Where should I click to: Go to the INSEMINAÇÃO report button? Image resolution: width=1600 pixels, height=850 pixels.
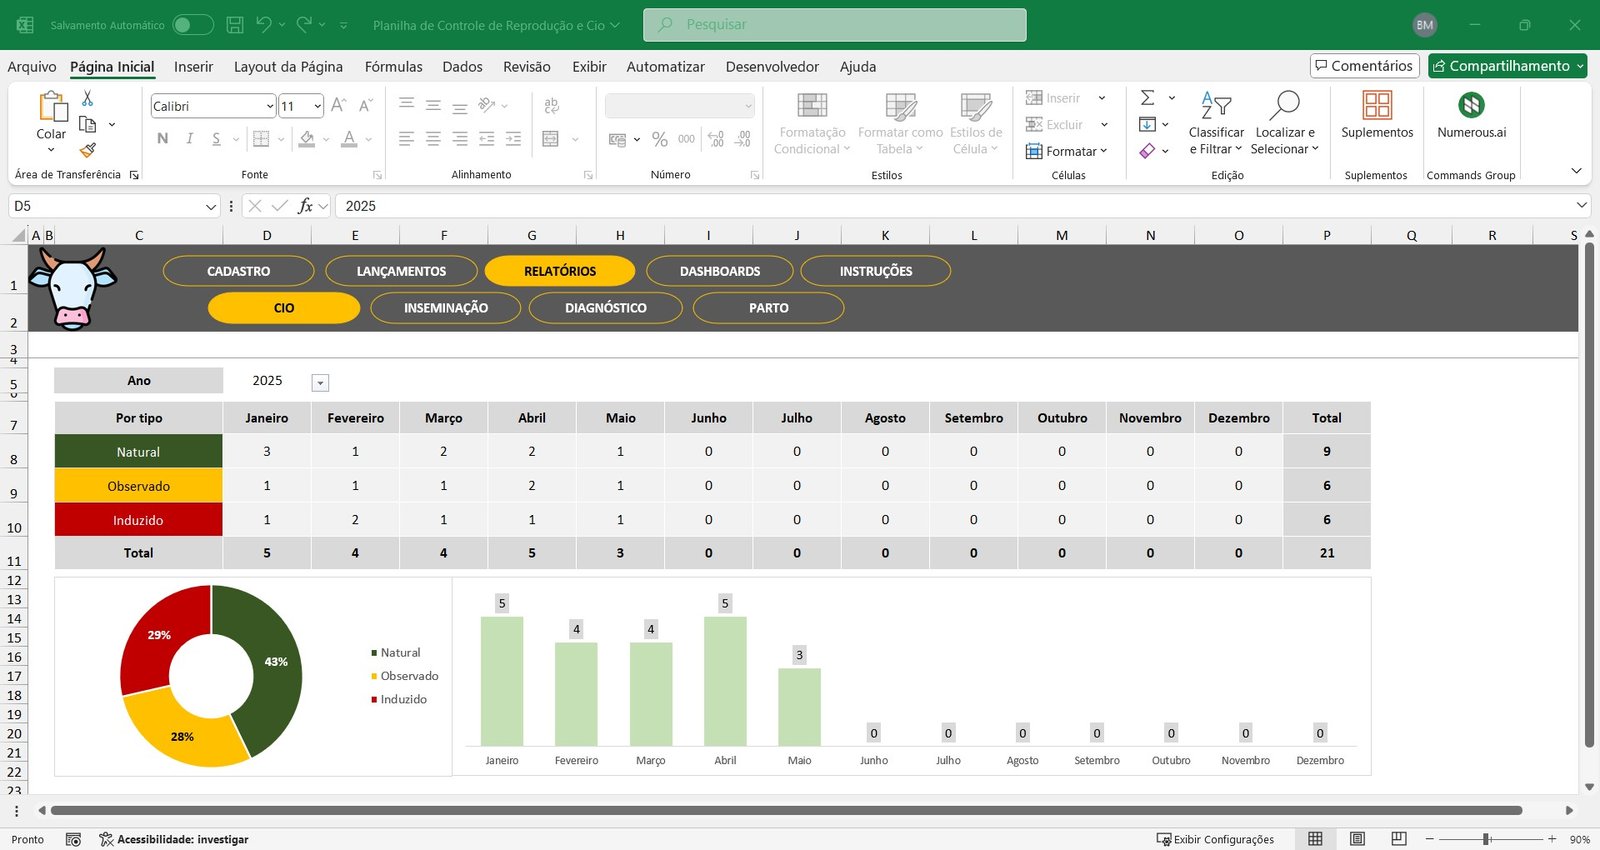[x=445, y=308]
